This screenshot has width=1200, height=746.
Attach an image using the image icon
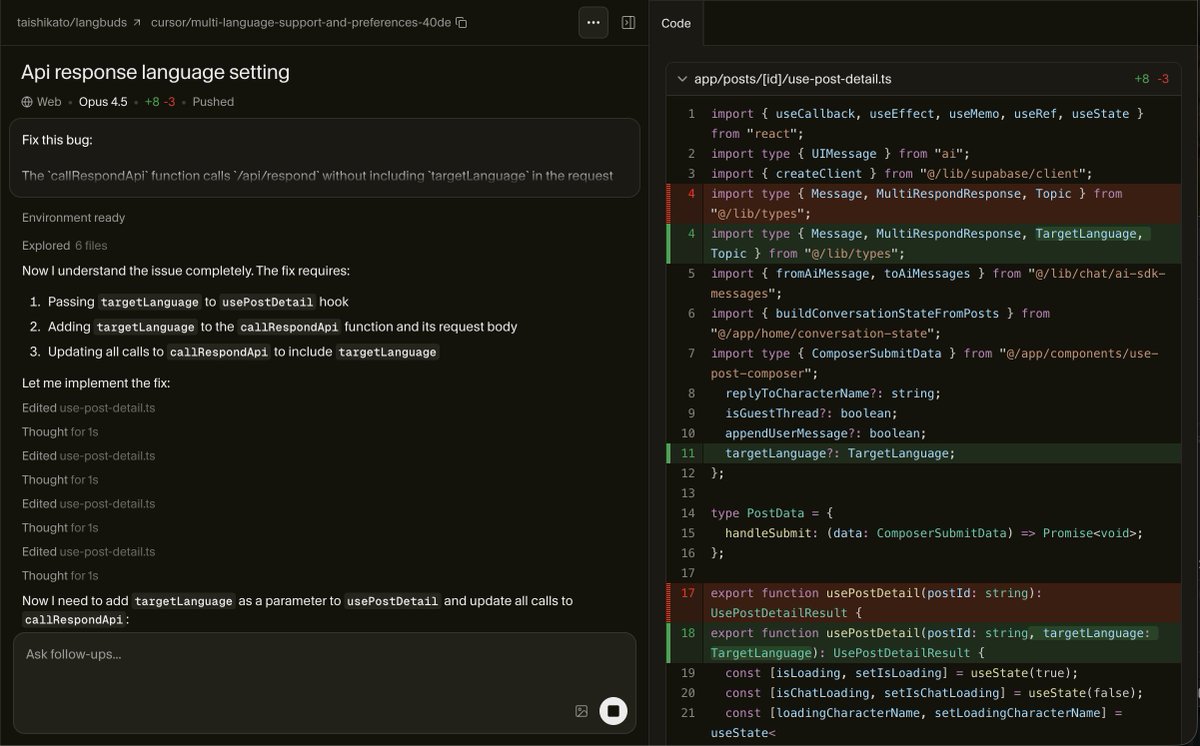[581, 711]
